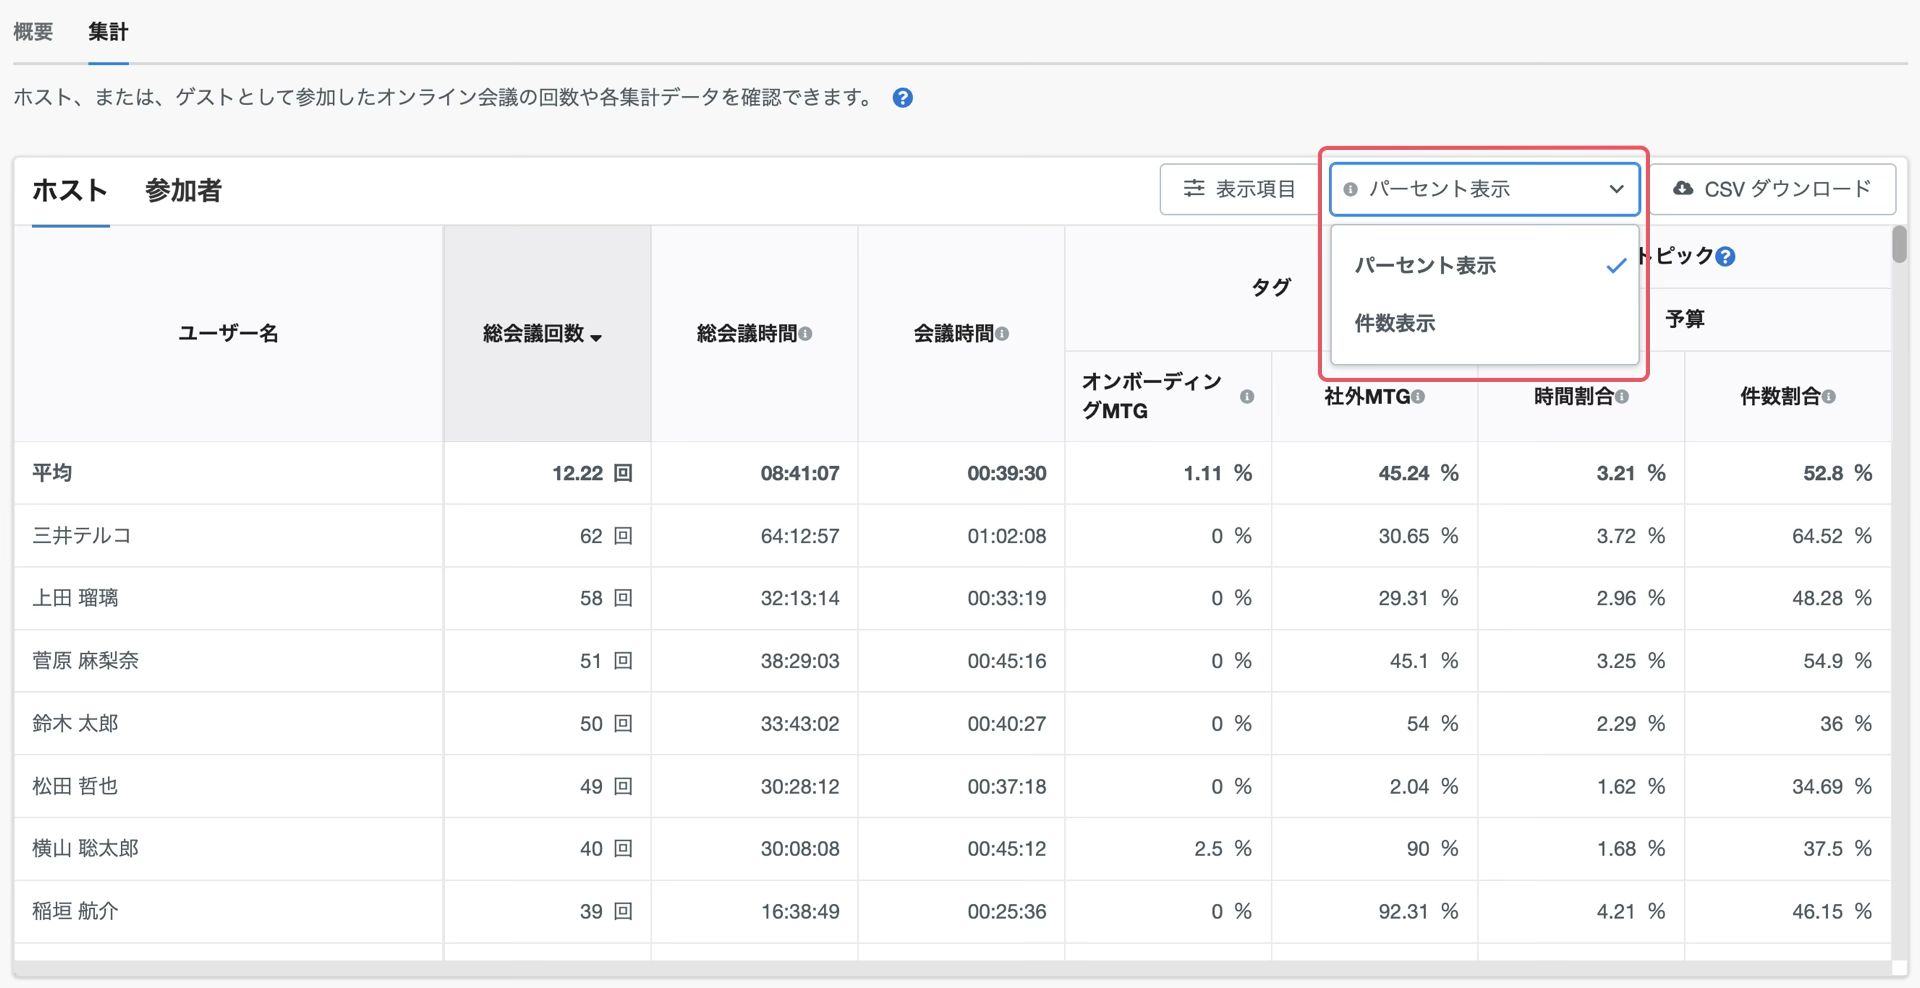Click the 12.22 回 average meeting count
Screen dimensions: 1920x988
point(592,473)
